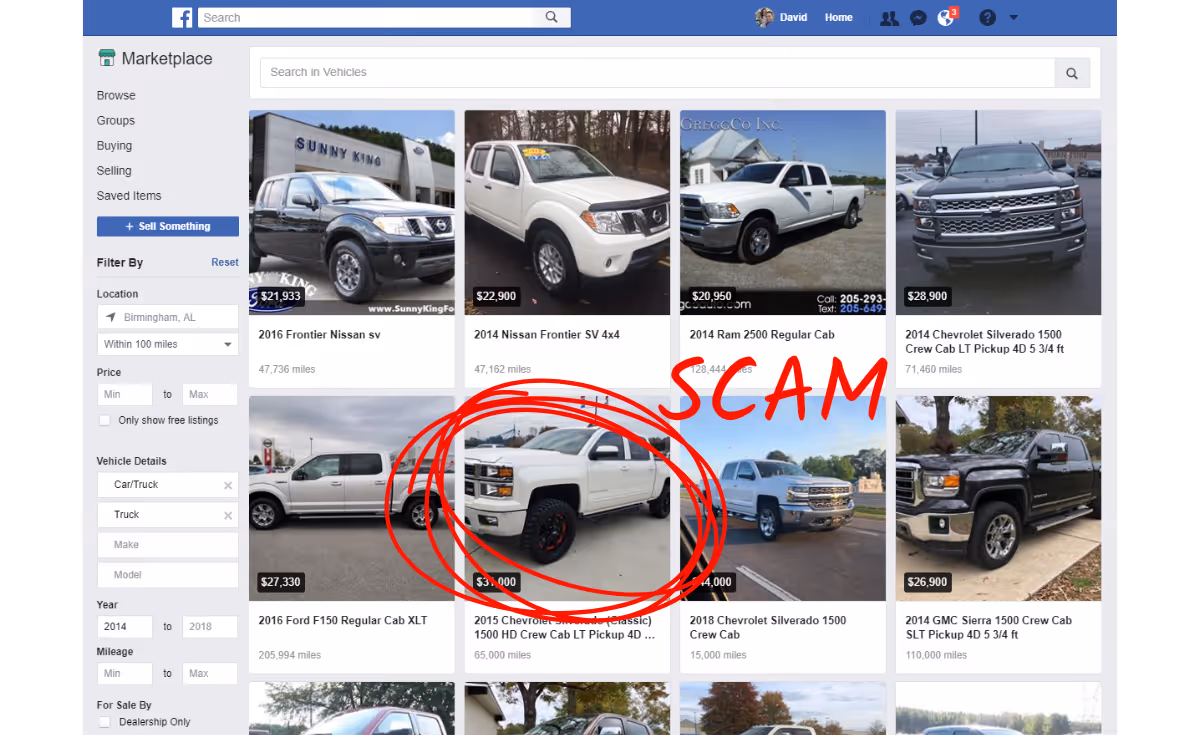Remove the Car/Truck filter with X
The image size is (1200, 750).
point(228,485)
